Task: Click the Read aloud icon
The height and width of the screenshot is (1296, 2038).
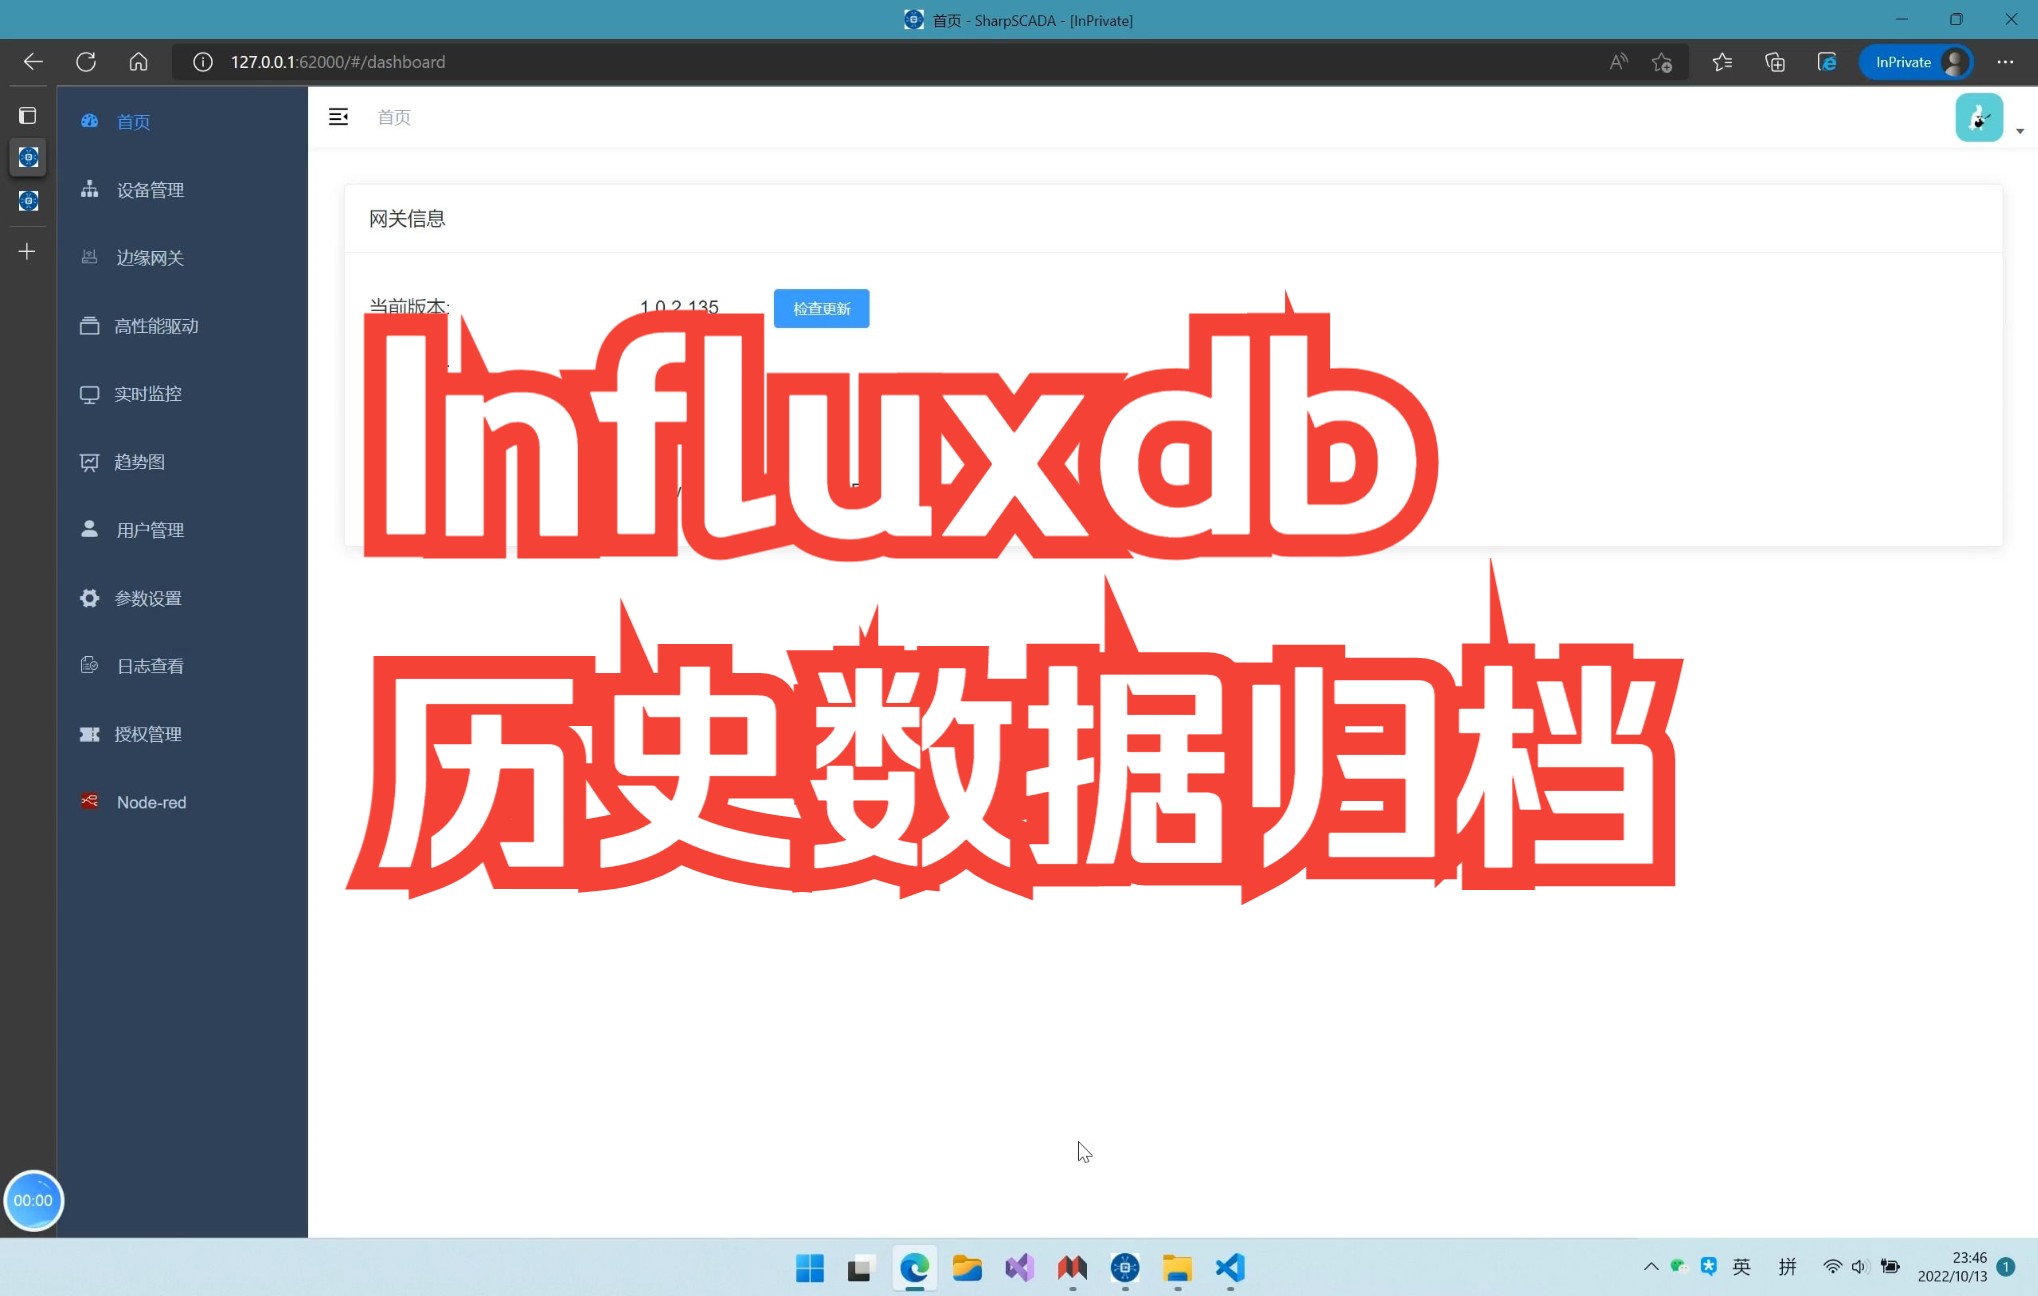Action: tap(1618, 62)
